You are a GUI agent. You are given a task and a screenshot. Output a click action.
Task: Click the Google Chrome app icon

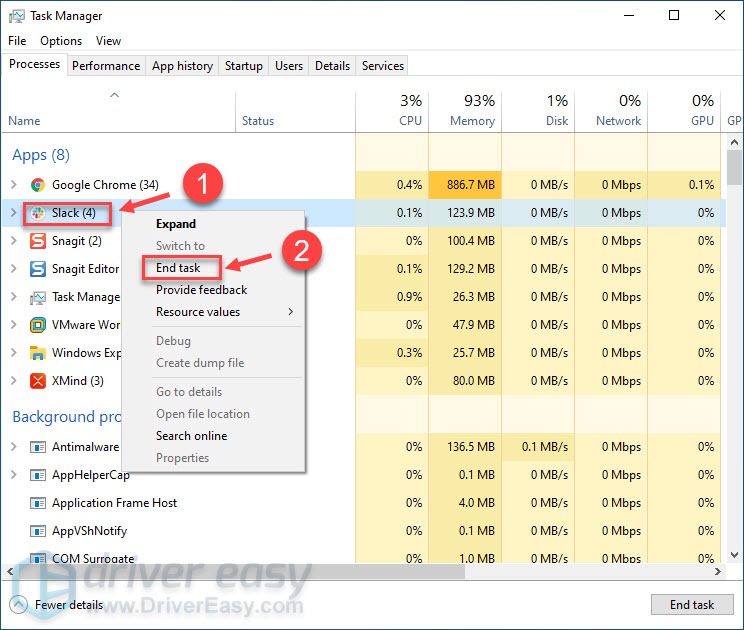pyautogui.click(x=37, y=185)
